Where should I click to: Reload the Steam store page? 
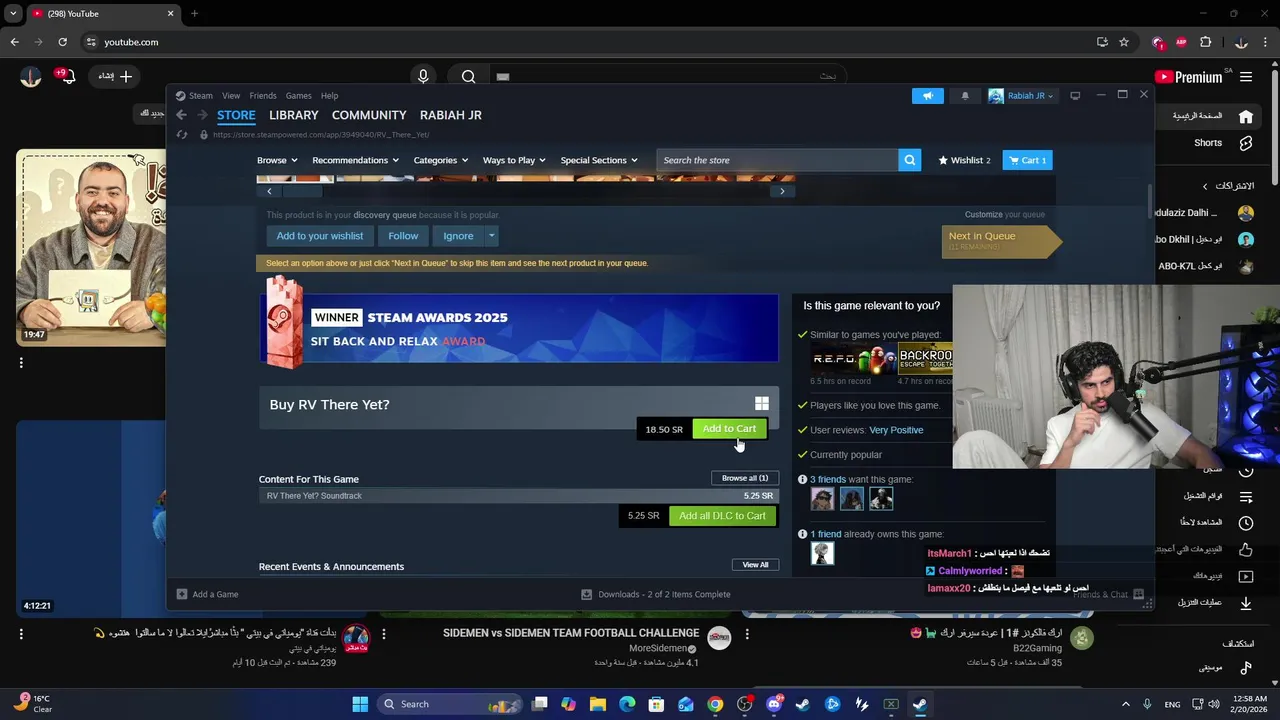(x=182, y=135)
